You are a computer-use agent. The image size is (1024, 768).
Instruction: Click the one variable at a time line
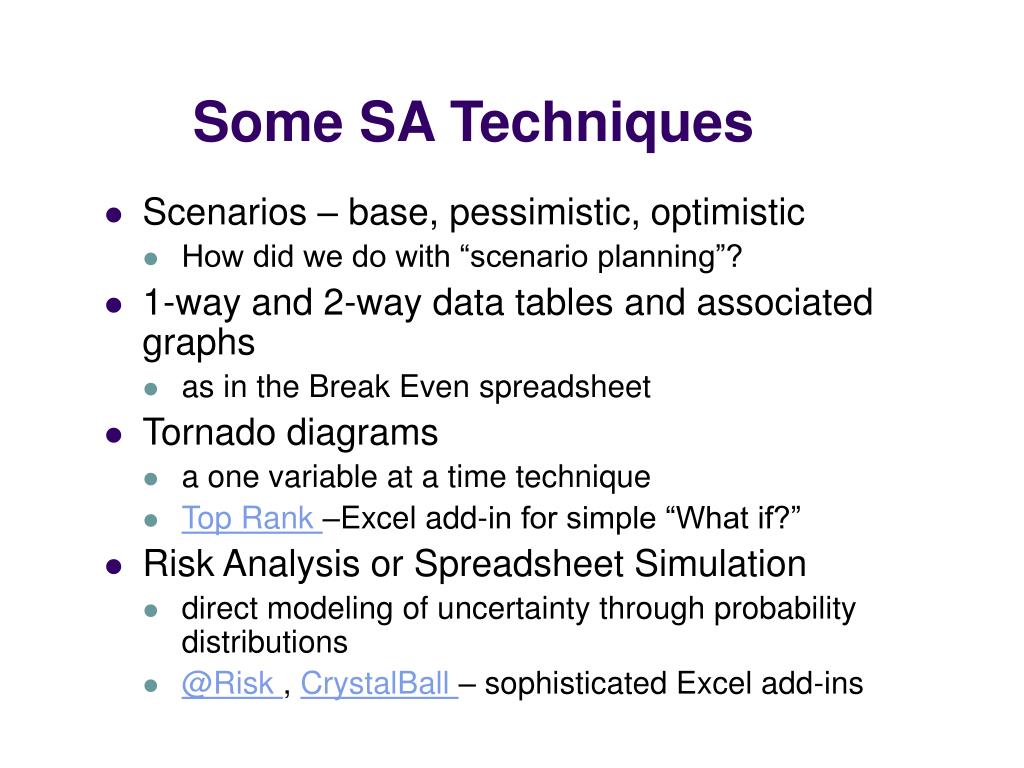point(416,477)
